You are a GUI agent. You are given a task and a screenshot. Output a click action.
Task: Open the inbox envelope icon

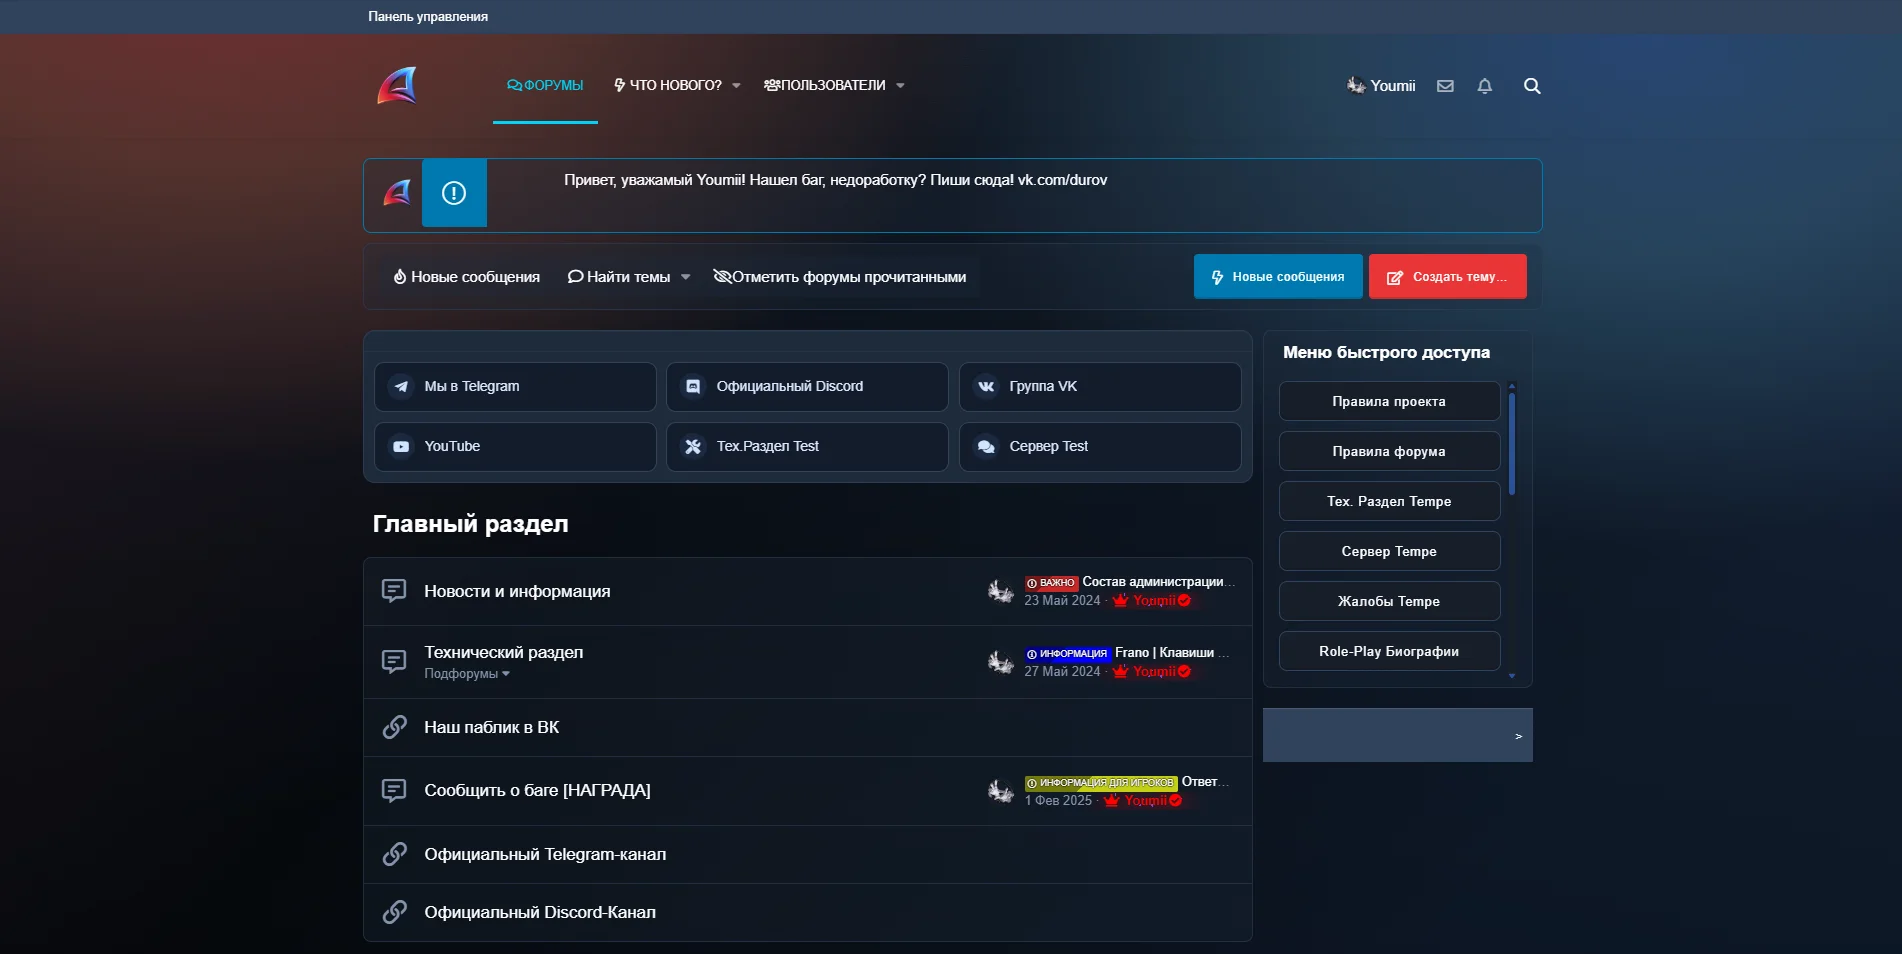[x=1445, y=86]
